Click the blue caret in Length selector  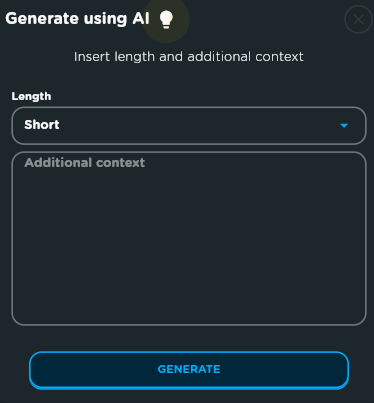(344, 126)
